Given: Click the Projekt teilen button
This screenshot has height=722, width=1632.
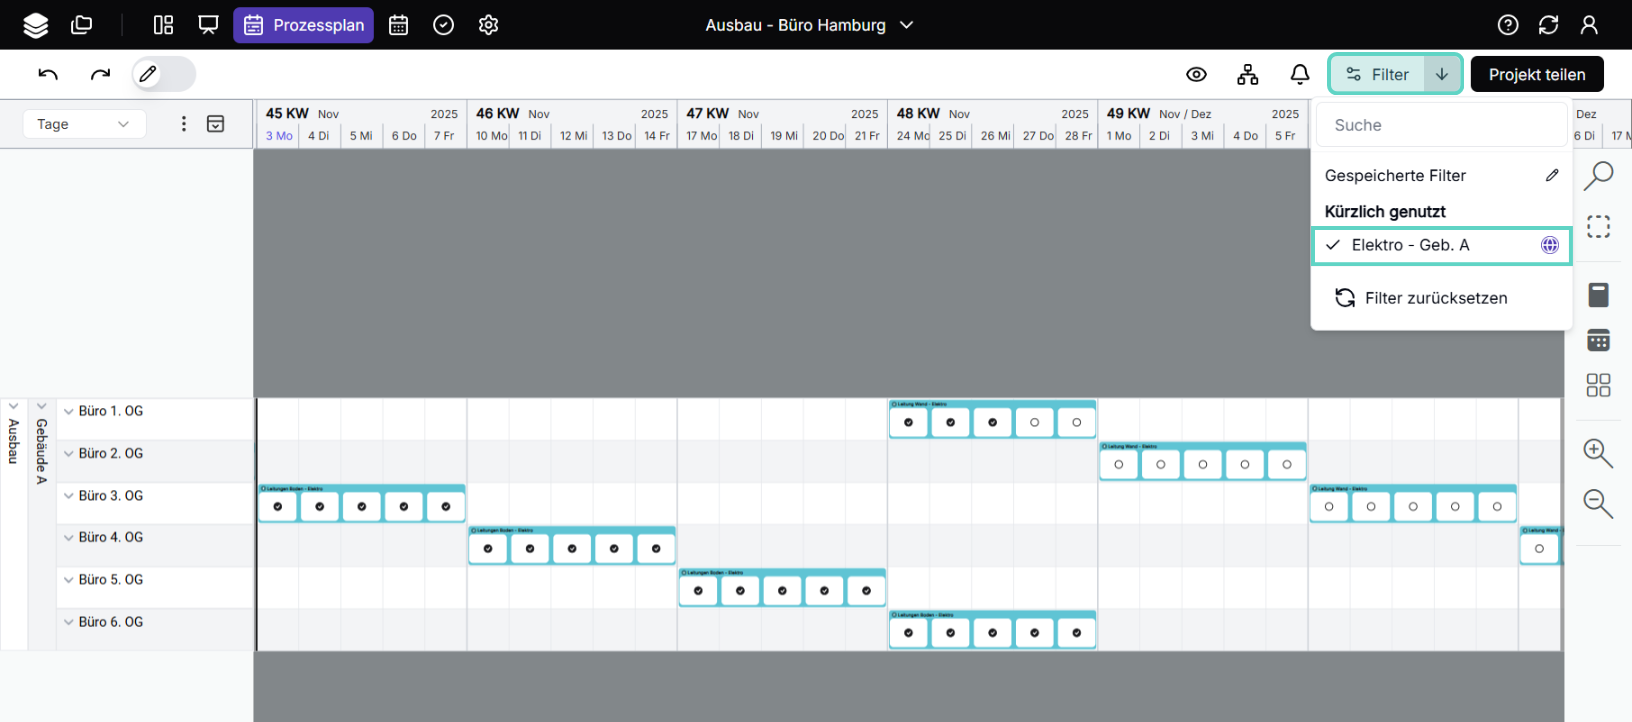Looking at the screenshot, I should (x=1536, y=74).
